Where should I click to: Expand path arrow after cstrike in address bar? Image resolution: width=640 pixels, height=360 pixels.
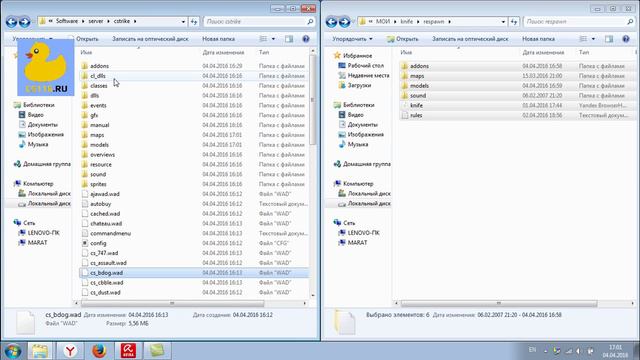(135, 21)
